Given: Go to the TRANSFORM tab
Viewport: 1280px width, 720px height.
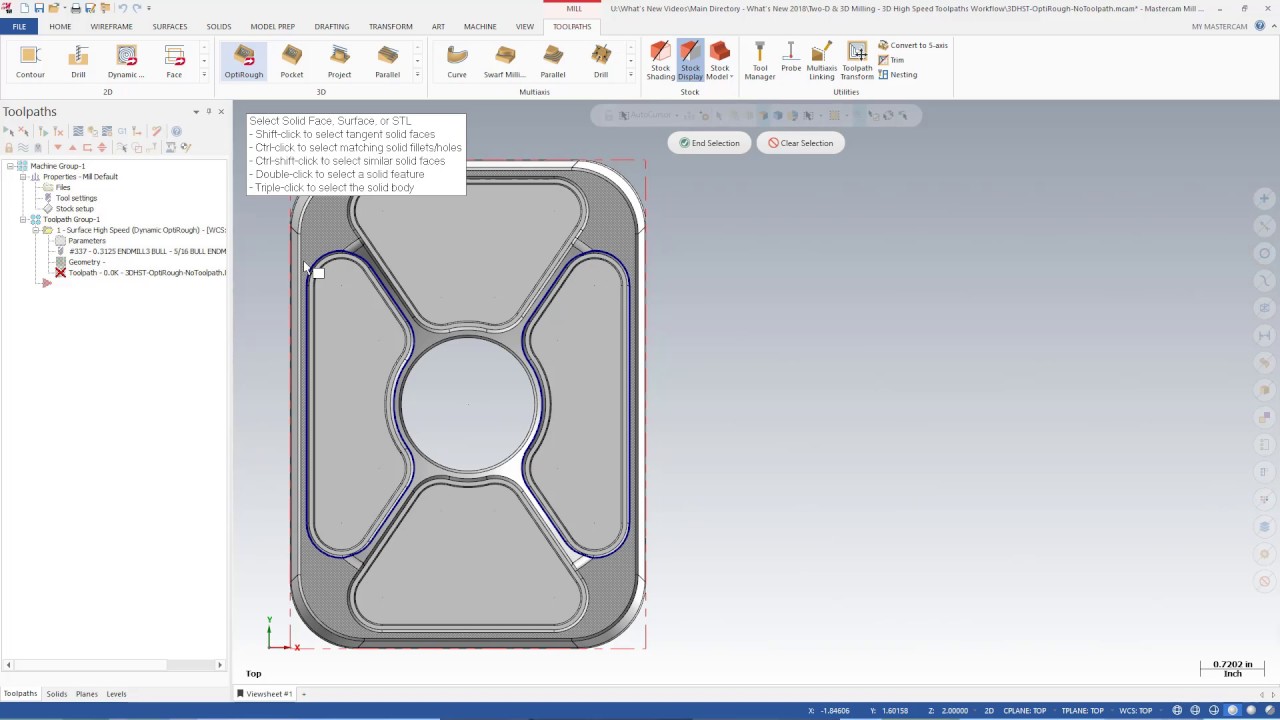Looking at the screenshot, I should [390, 26].
